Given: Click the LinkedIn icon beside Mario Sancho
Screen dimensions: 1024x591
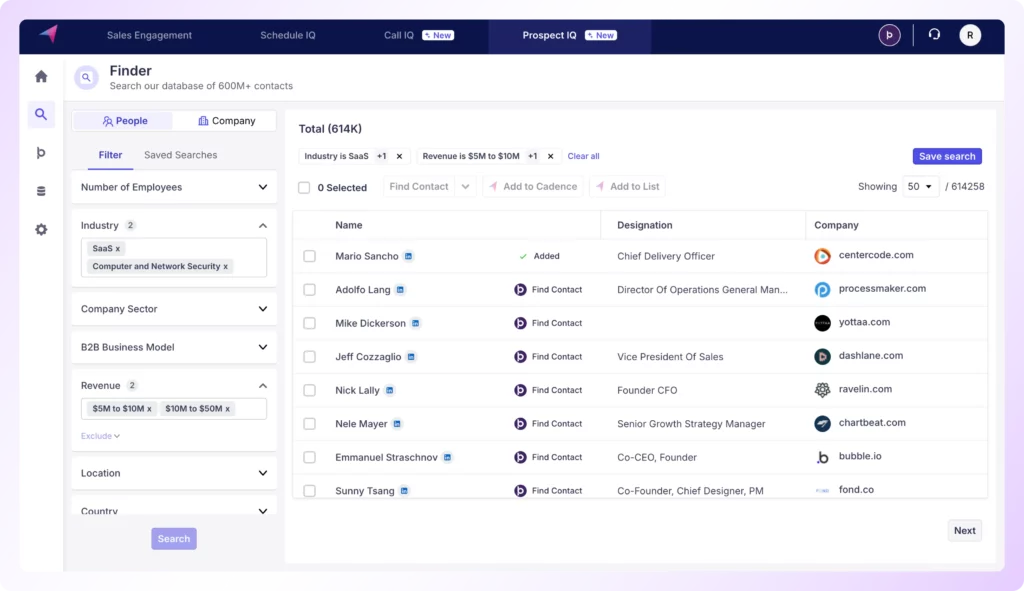Looking at the screenshot, I should (x=406, y=256).
